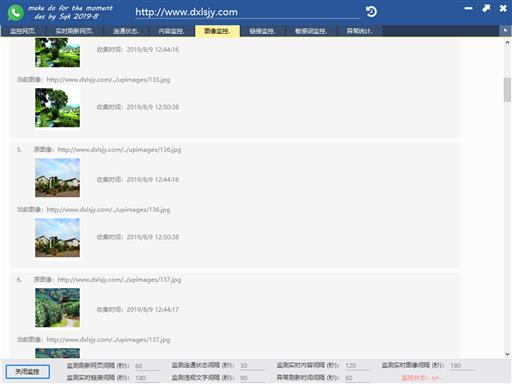Click the current image link for 135.jpg
This screenshot has width=512, height=384.
108,79
